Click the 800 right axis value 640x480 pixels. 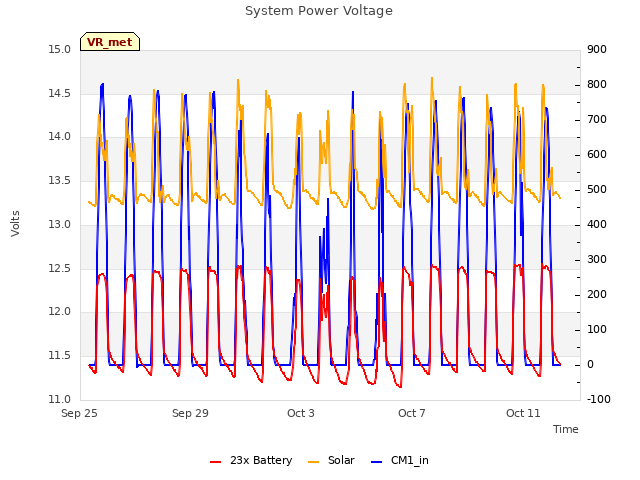coord(597,84)
